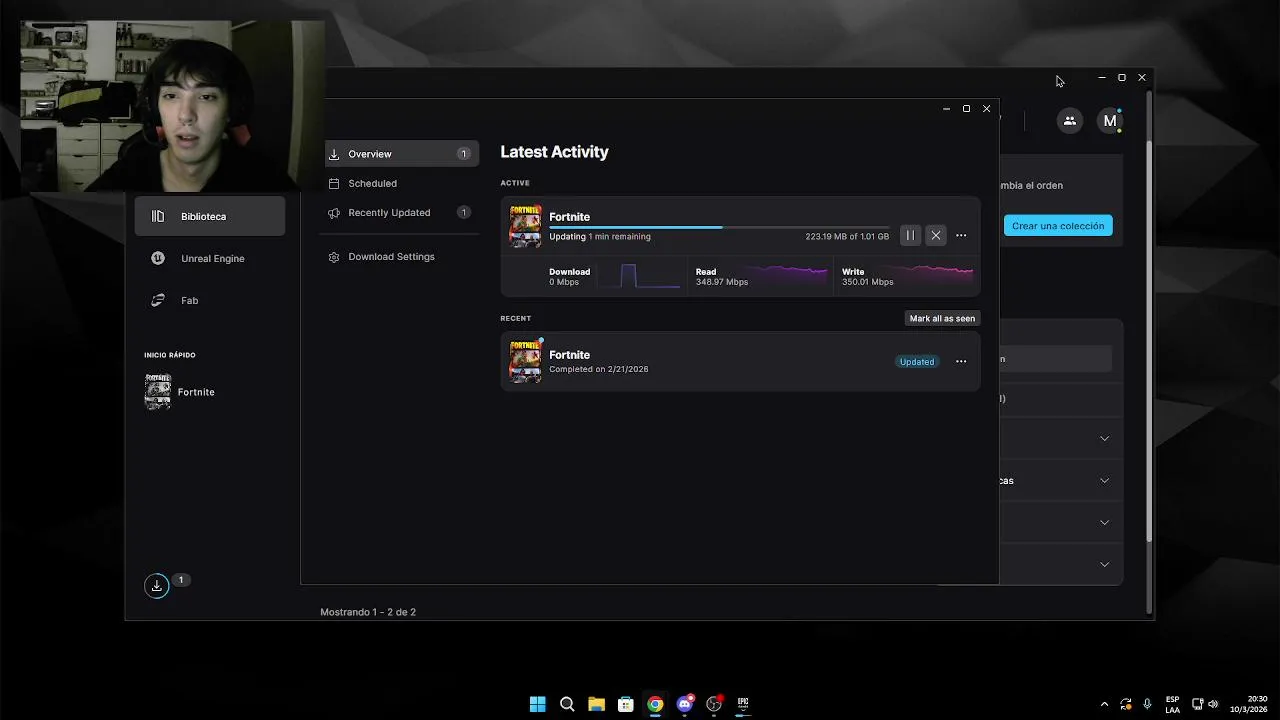Click the 'INICIO RÁPIDO' section label

tap(170, 355)
